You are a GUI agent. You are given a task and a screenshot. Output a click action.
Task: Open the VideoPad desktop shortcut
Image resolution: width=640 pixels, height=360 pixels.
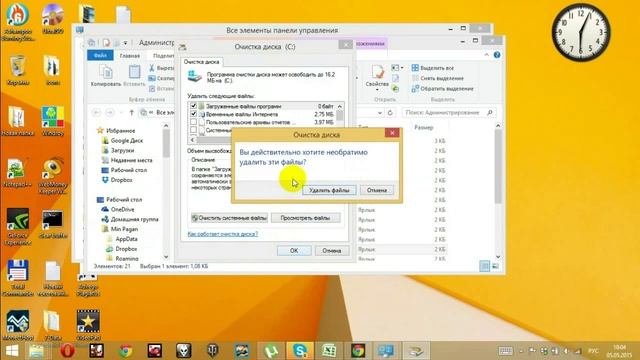click(x=88, y=325)
